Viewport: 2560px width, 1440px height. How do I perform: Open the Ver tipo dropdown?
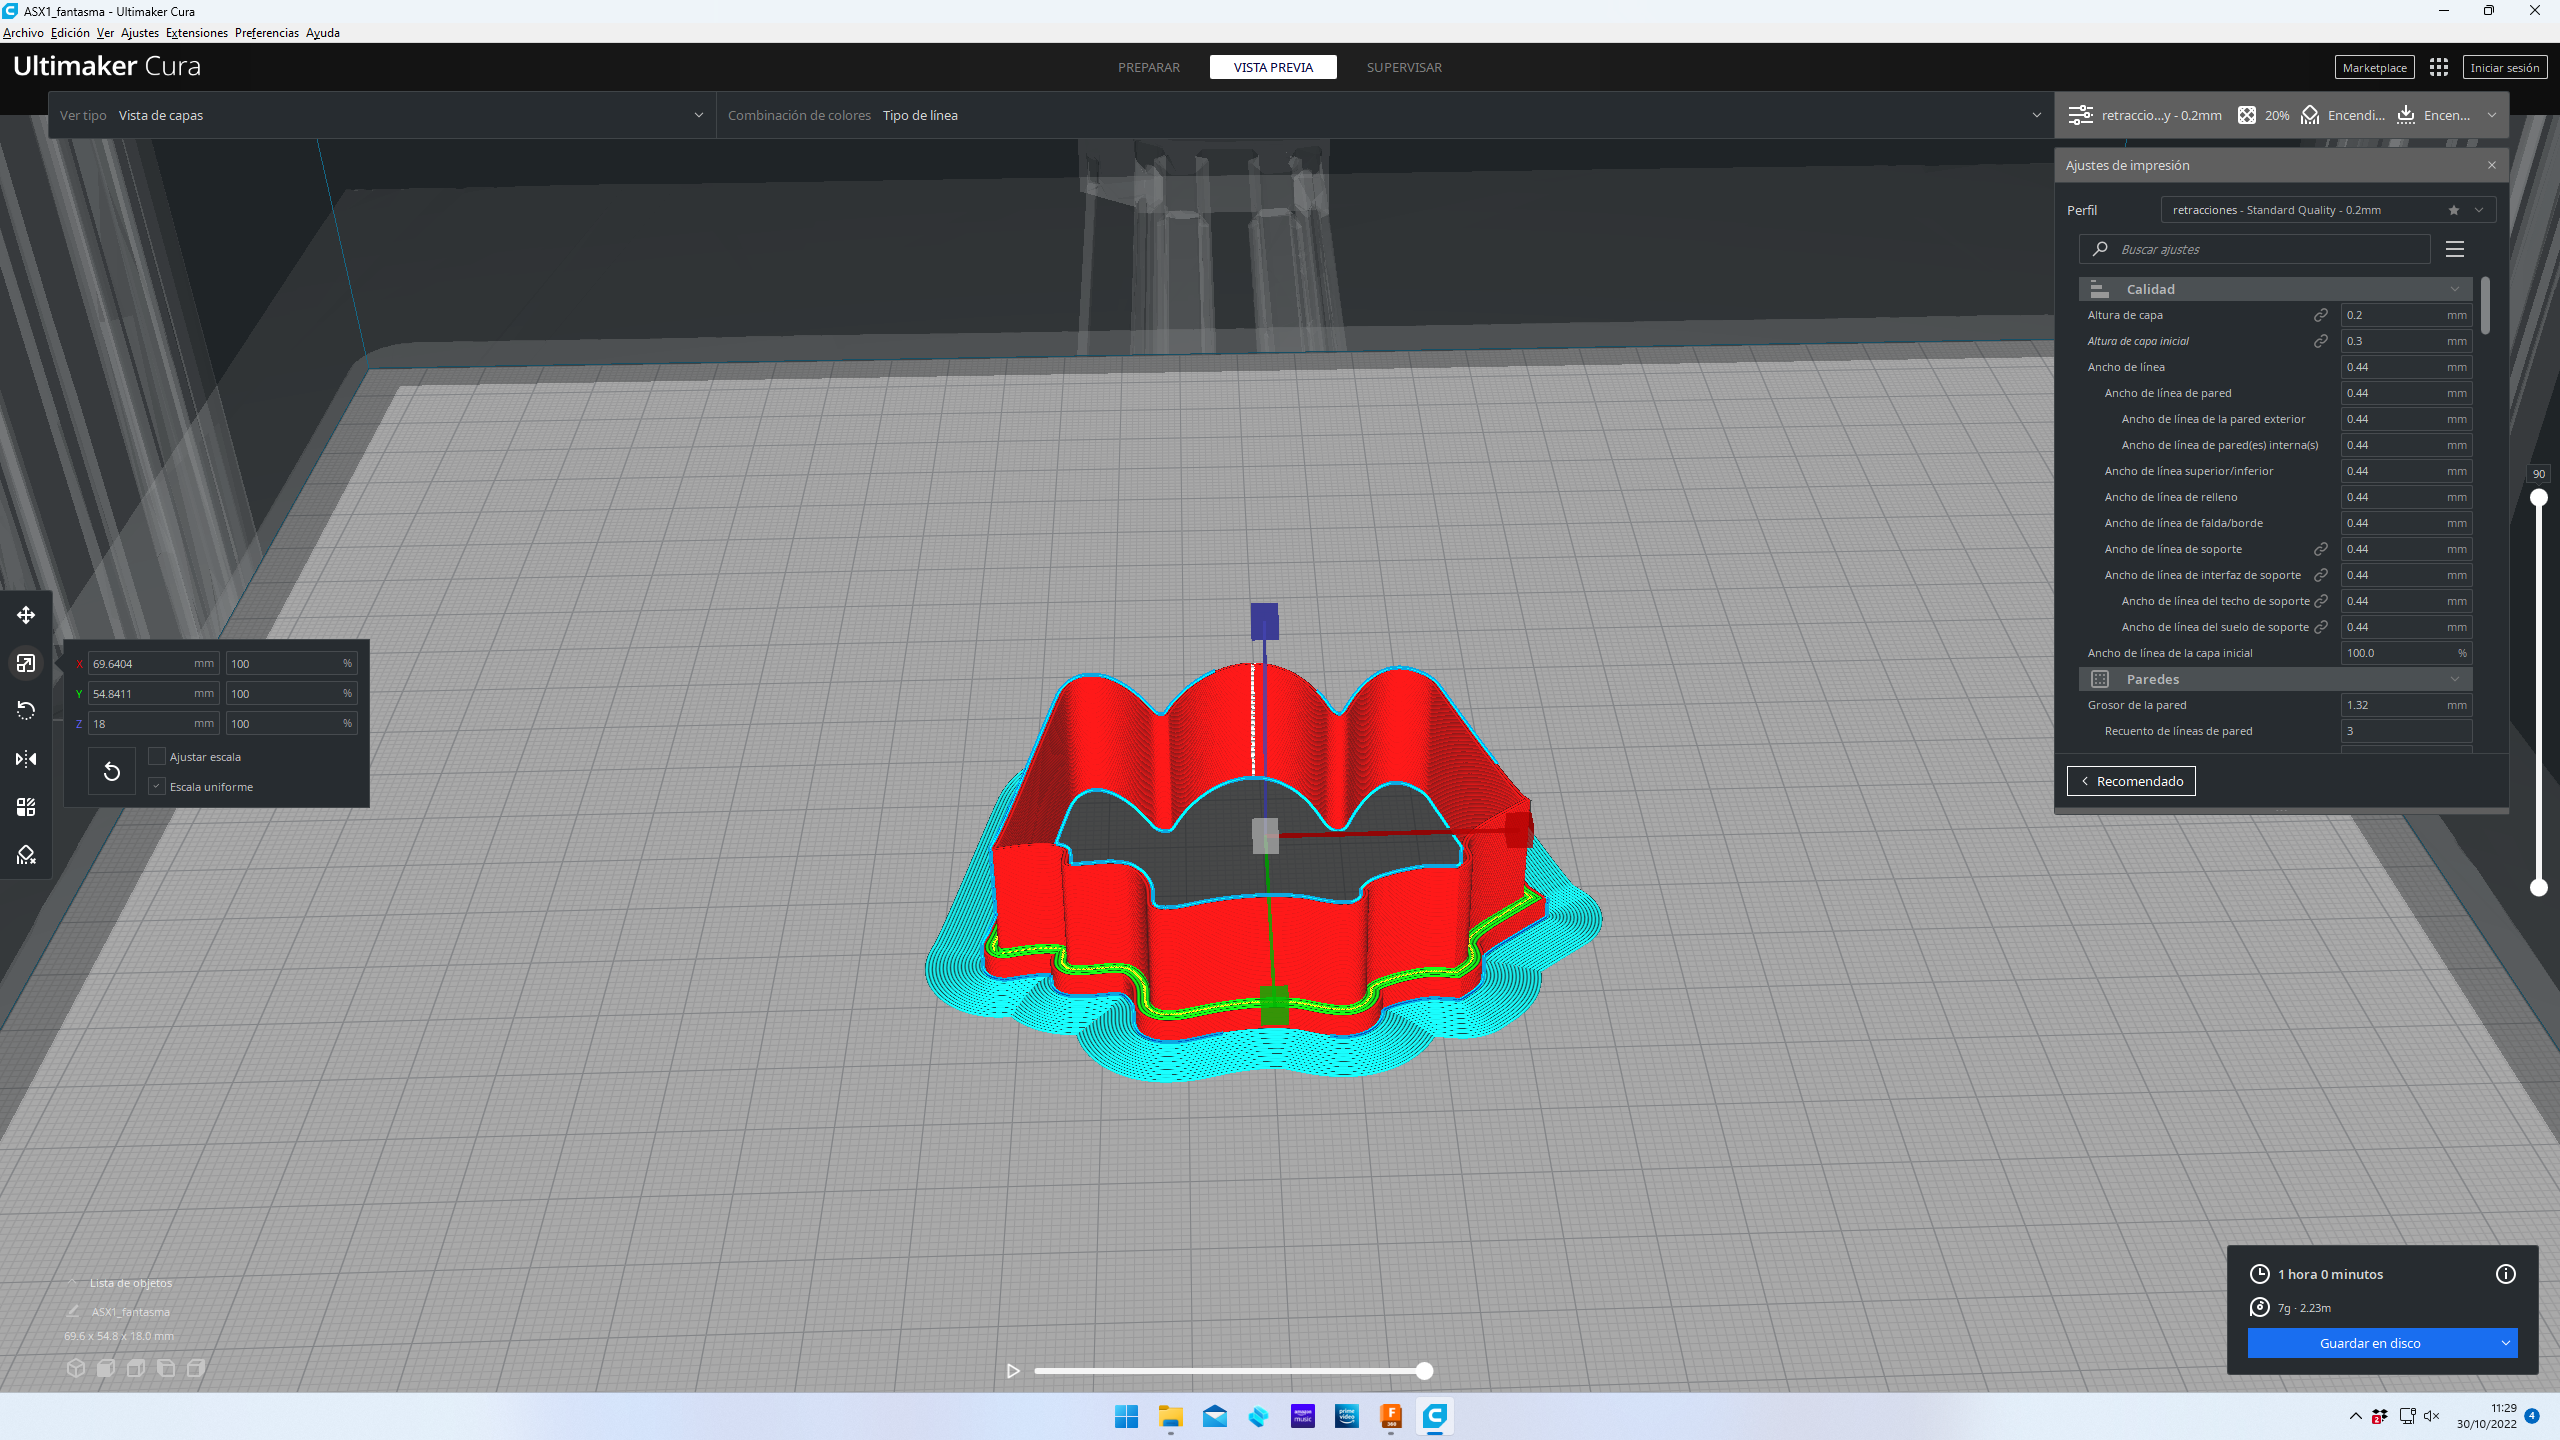[x=380, y=115]
